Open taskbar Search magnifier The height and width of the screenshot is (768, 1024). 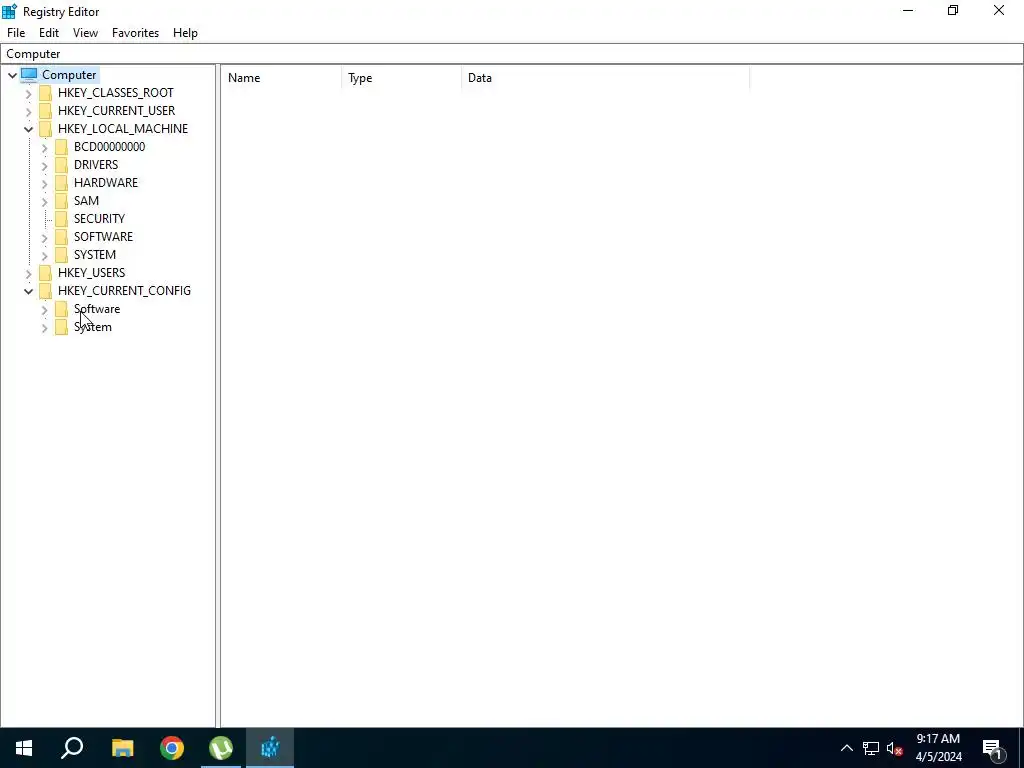tap(72, 748)
